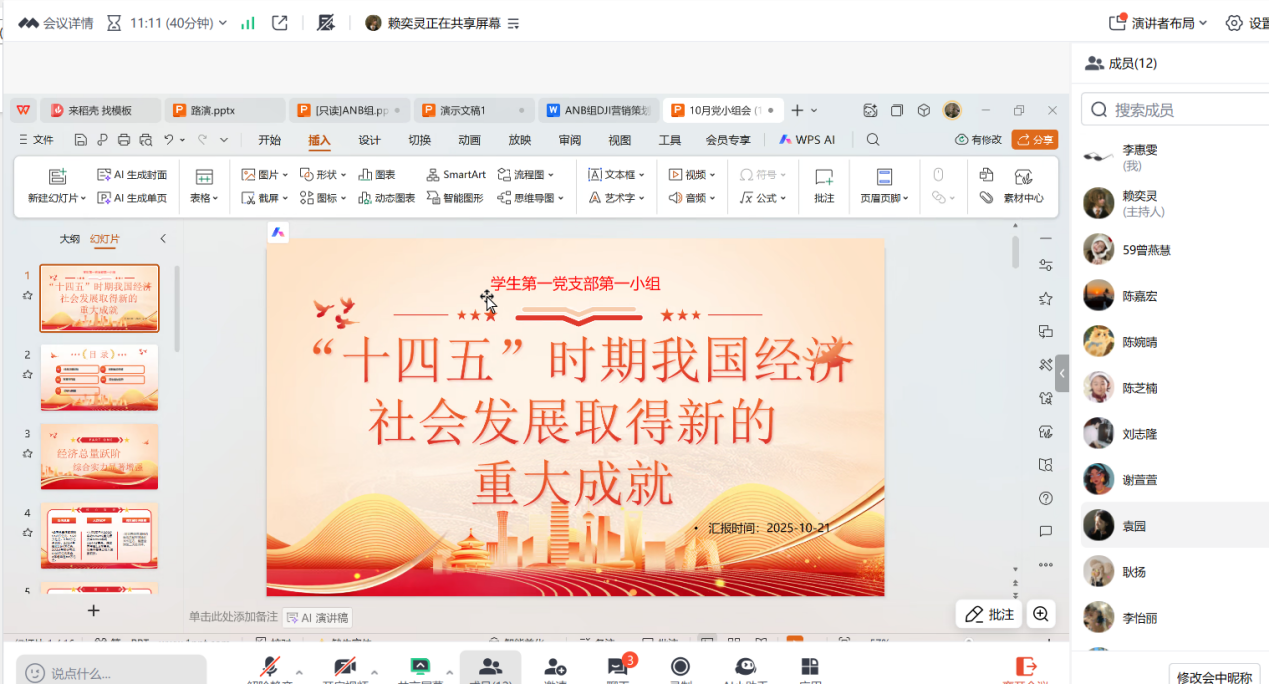Unmute the microphone in meeting toolbar
The height and width of the screenshot is (684, 1269).
pyautogui.click(x=269, y=668)
